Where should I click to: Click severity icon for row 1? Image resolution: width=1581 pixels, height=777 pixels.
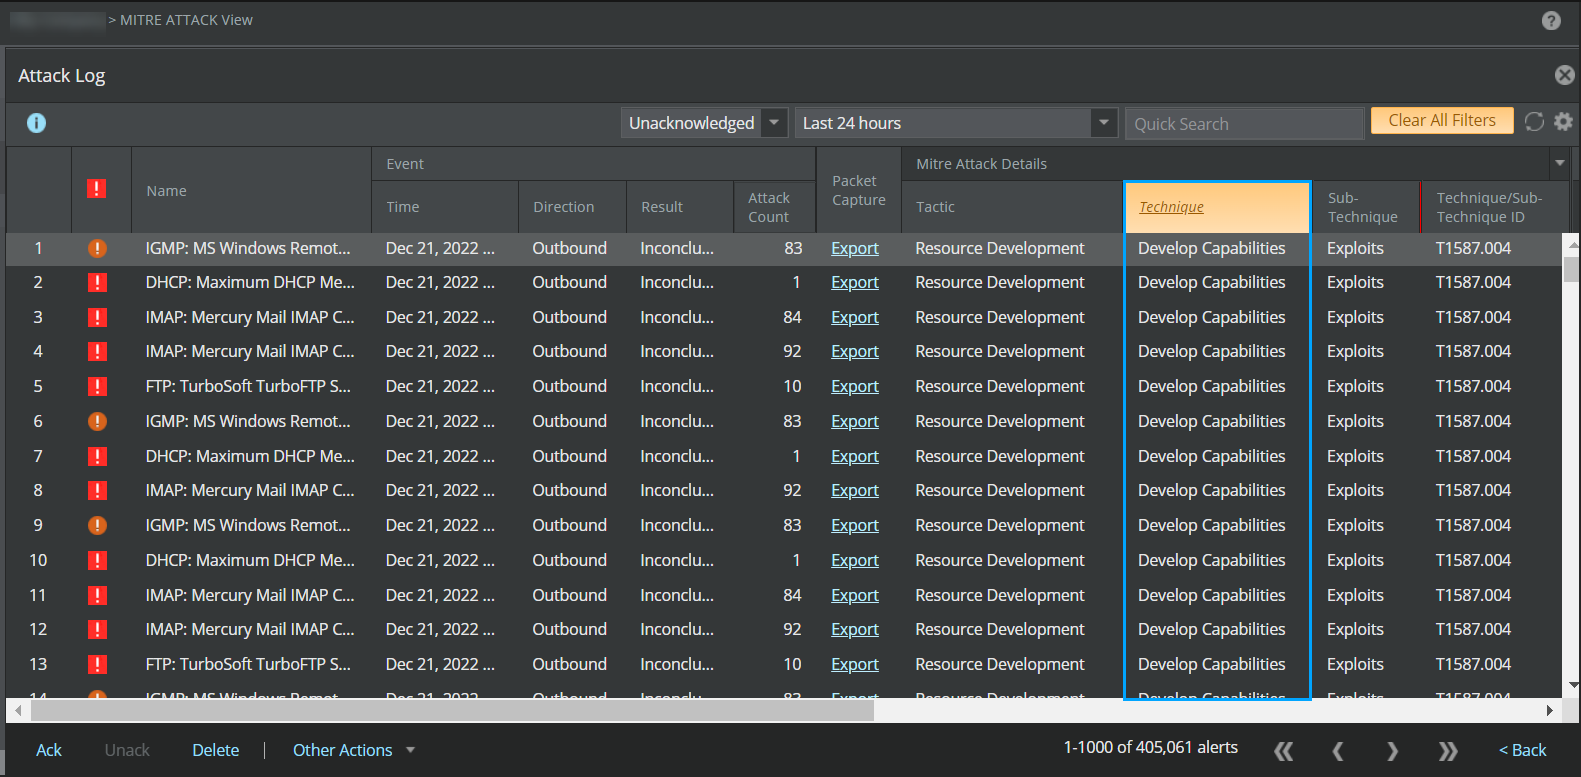pyautogui.click(x=97, y=248)
